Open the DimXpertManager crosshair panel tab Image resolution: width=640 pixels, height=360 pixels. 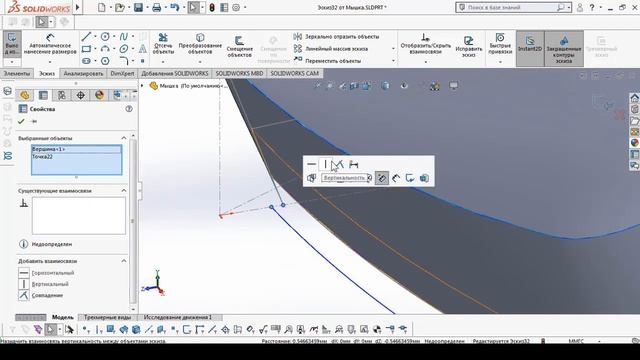pos(80,95)
